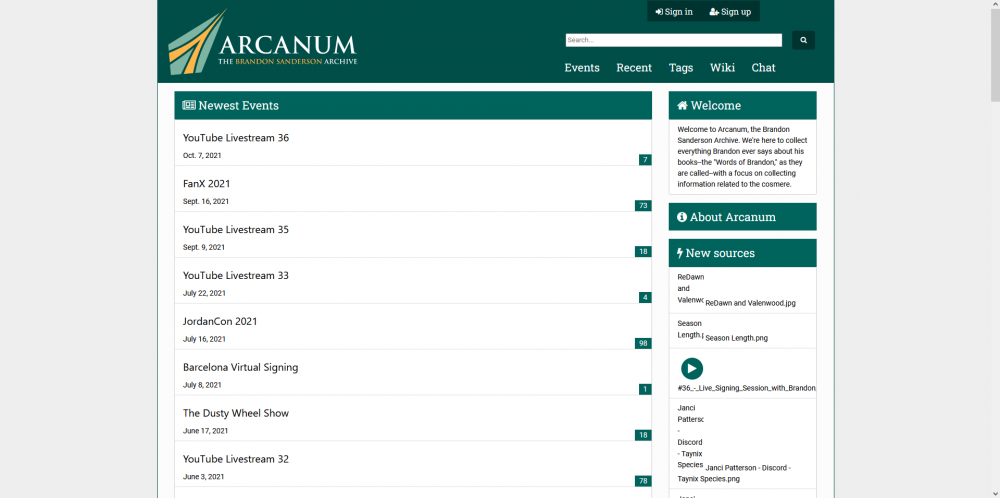Image resolution: width=1000 pixels, height=498 pixels.
Task: Focus the Search input field
Action: 673,40
